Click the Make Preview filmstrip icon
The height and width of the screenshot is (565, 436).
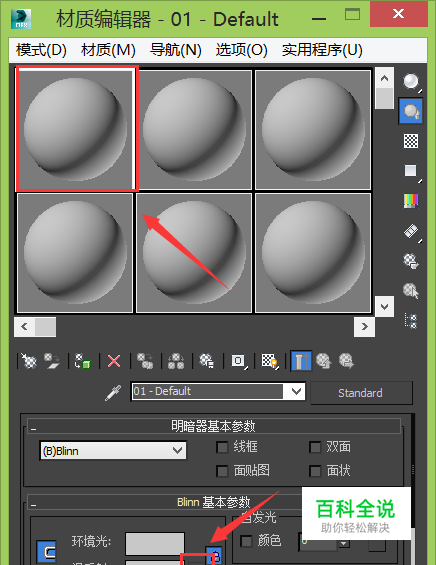pyautogui.click(x=411, y=231)
